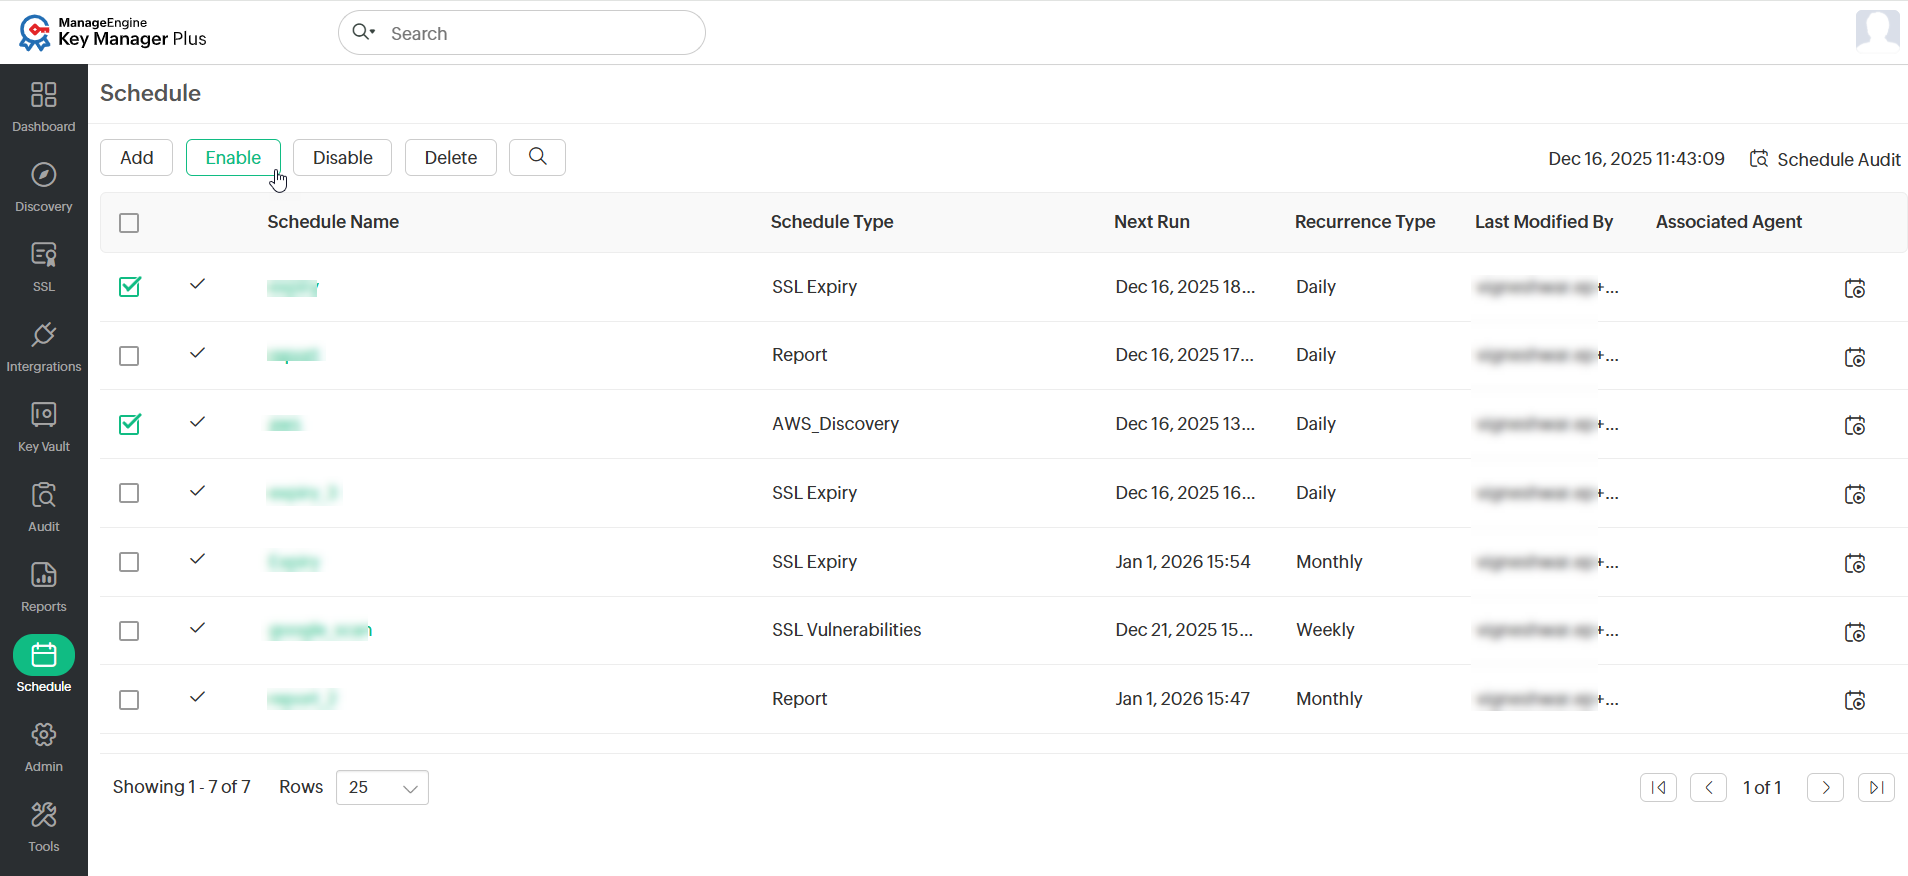Image resolution: width=1908 pixels, height=876 pixels.
Task: Open the schedule name link in the AWS_Discovery row
Action: click(285, 424)
